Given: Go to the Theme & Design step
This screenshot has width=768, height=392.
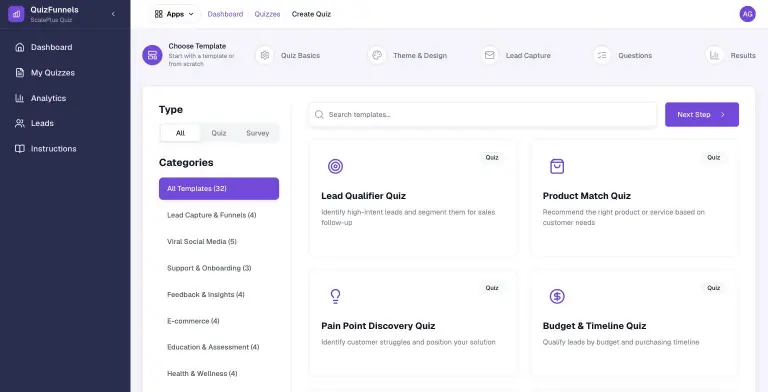Looking at the screenshot, I should (x=420, y=56).
